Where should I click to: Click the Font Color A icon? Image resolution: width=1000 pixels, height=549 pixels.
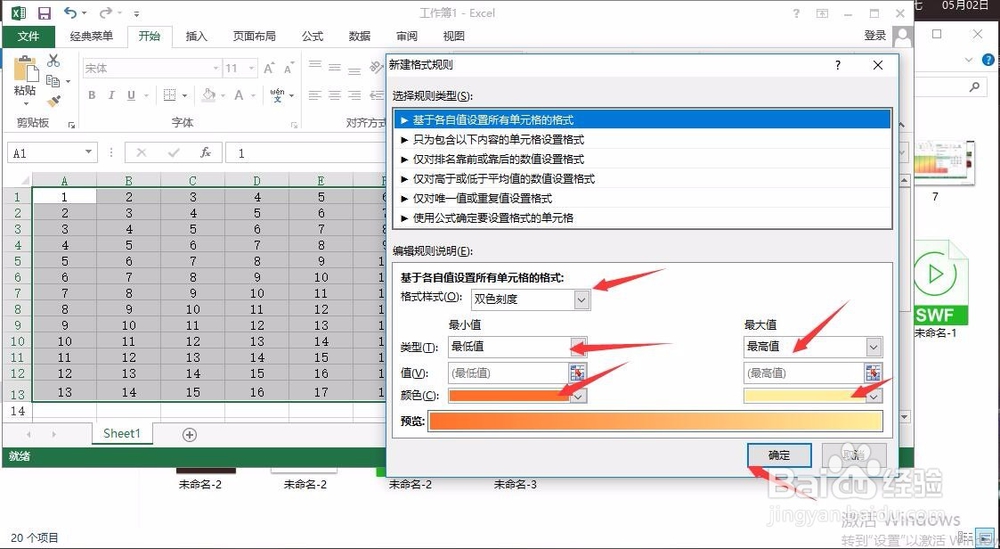coord(239,96)
